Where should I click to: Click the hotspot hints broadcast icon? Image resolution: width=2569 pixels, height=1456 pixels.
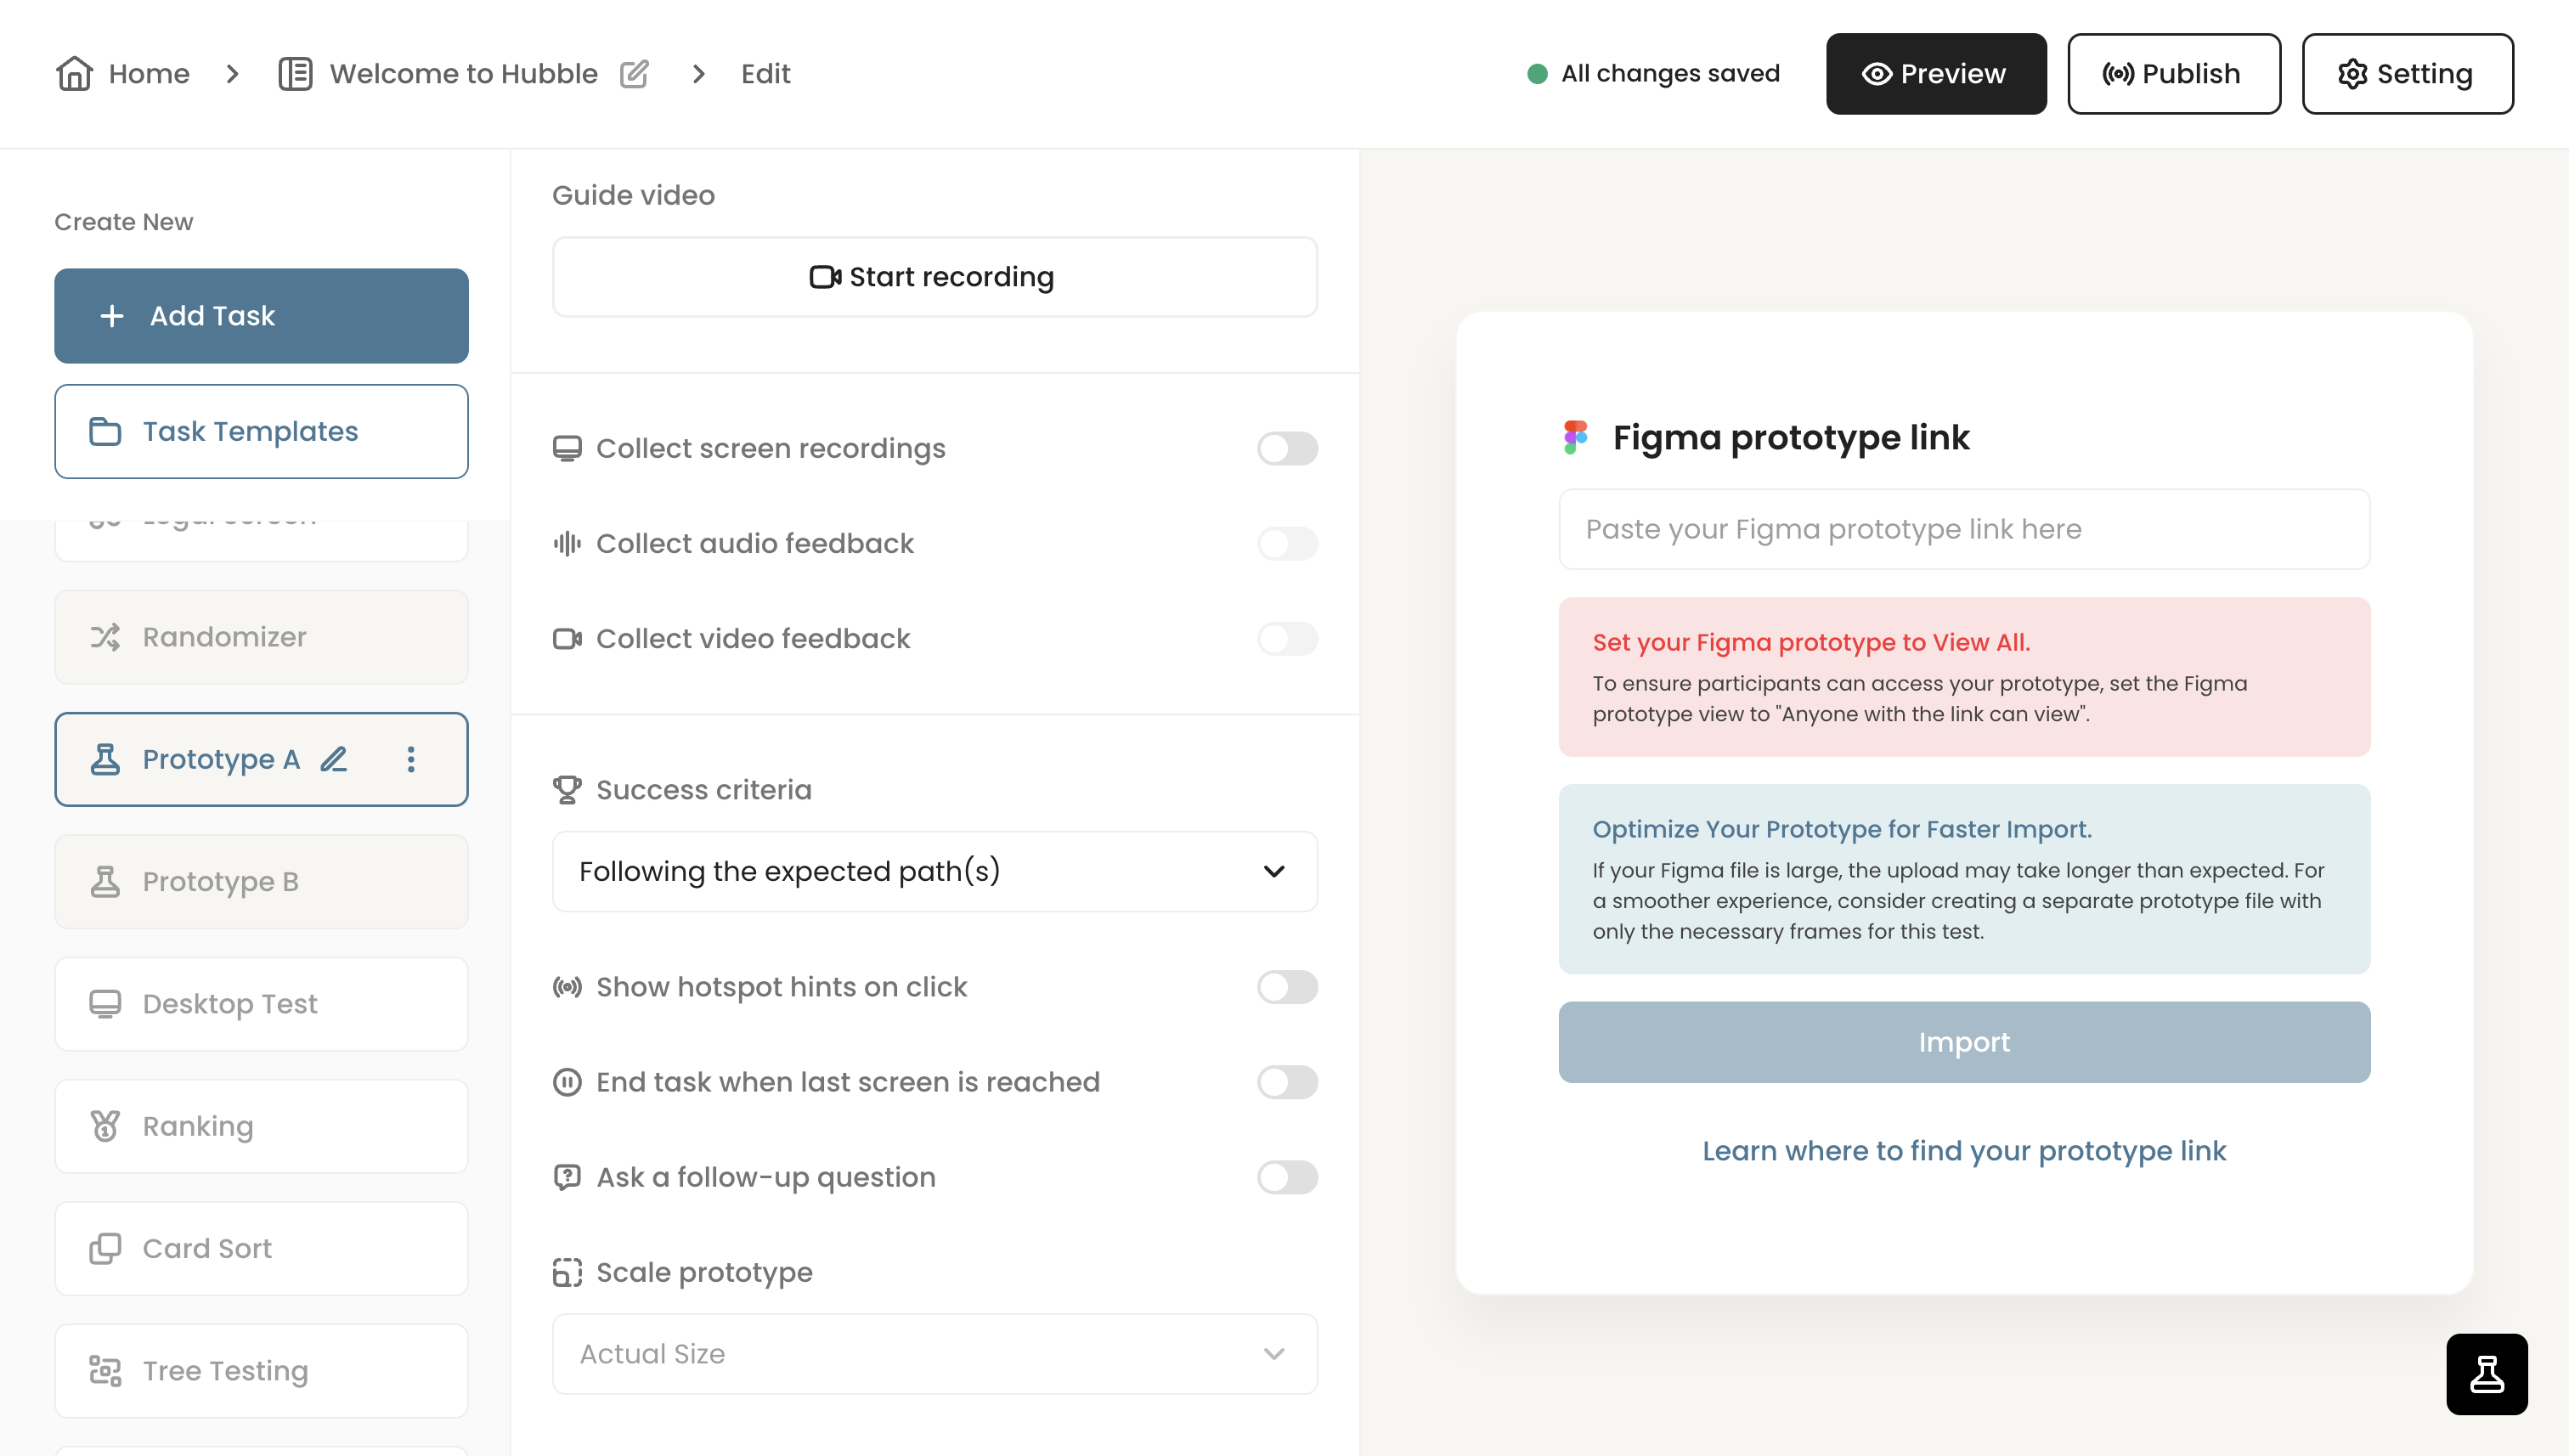click(x=567, y=987)
